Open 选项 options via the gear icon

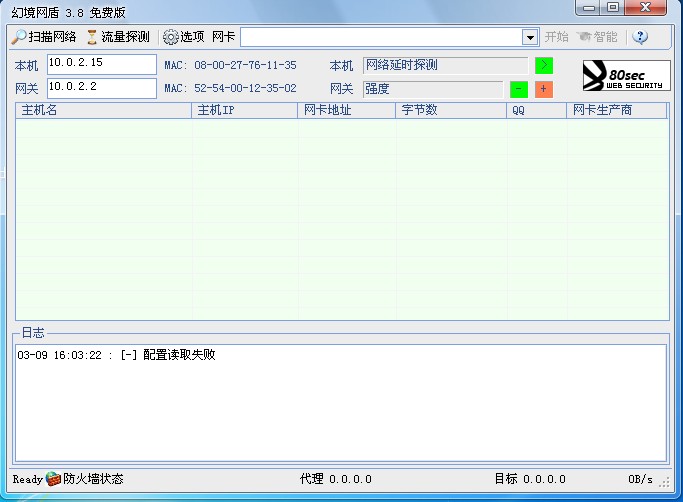tap(171, 37)
